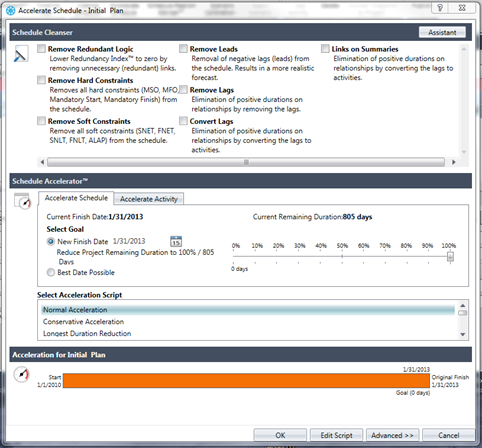
Task: Click the Current Finish Date 1/31/2013 value
Action: (126, 217)
